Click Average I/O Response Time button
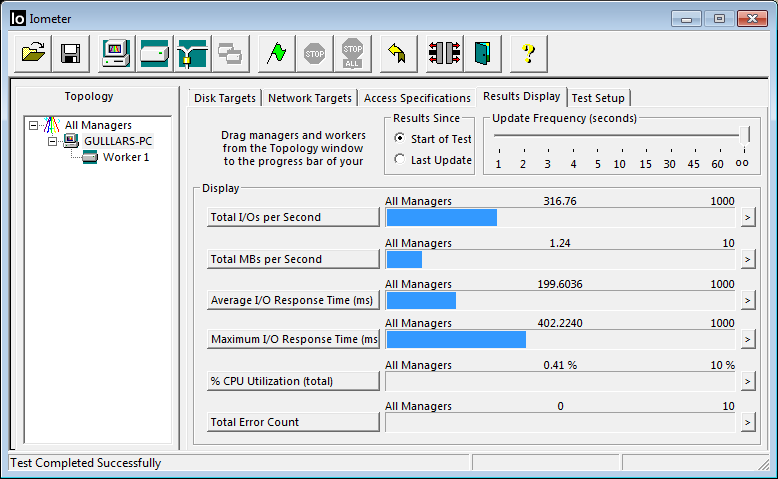The width and height of the screenshot is (778, 479). tap(293, 300)
